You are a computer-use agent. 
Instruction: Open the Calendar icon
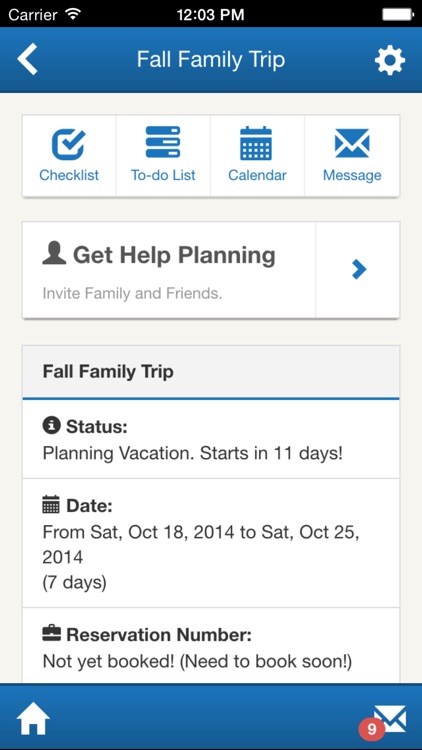[256, 143]
